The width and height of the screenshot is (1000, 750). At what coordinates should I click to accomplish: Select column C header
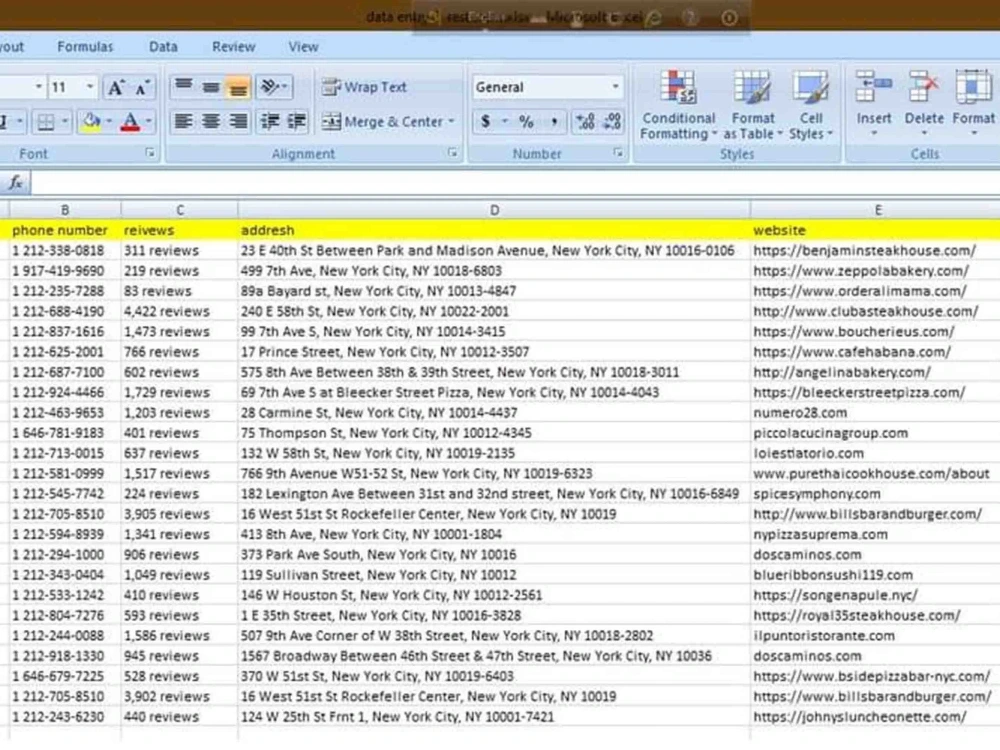[x=179, y=210]
